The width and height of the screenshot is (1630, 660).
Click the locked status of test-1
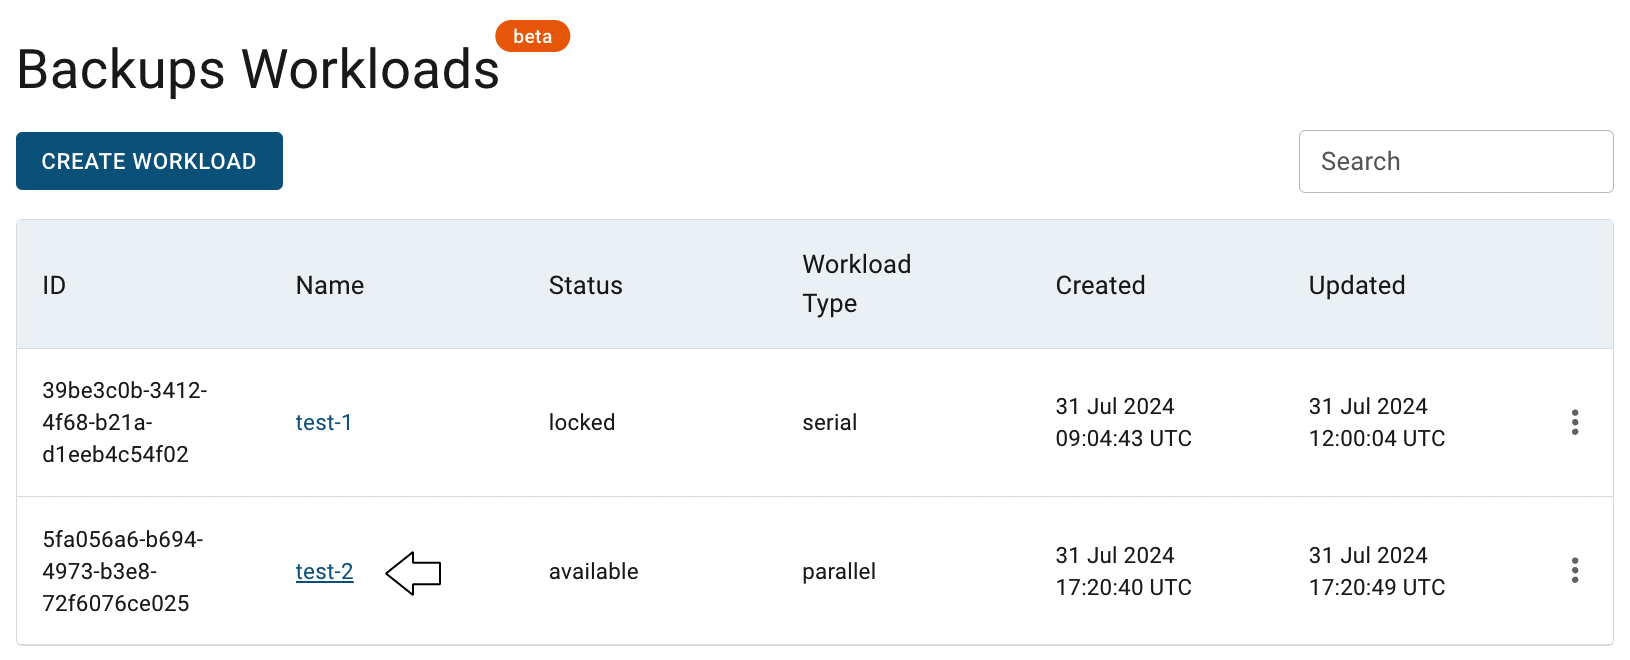(x=582, y=422)
